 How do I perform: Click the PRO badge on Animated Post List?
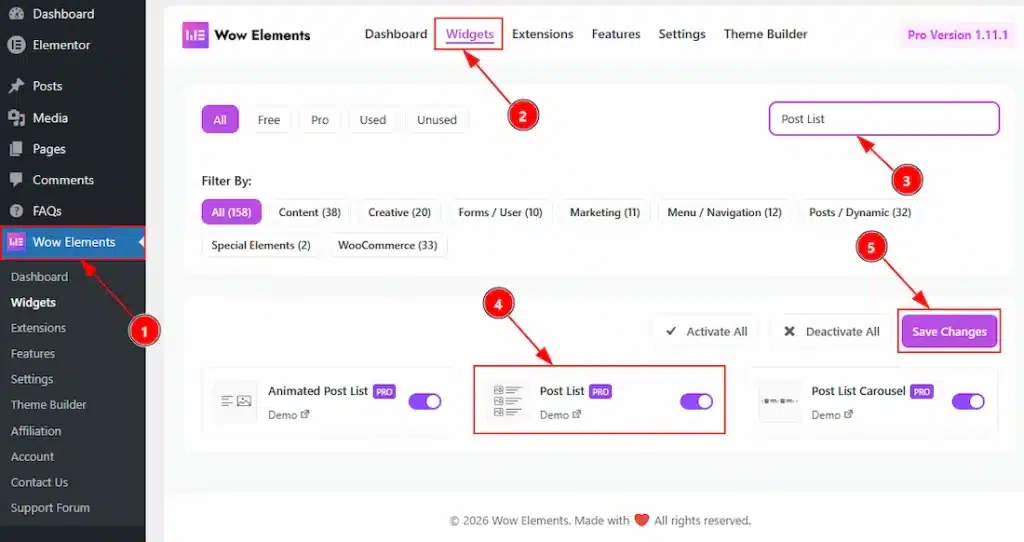(384, 392)
